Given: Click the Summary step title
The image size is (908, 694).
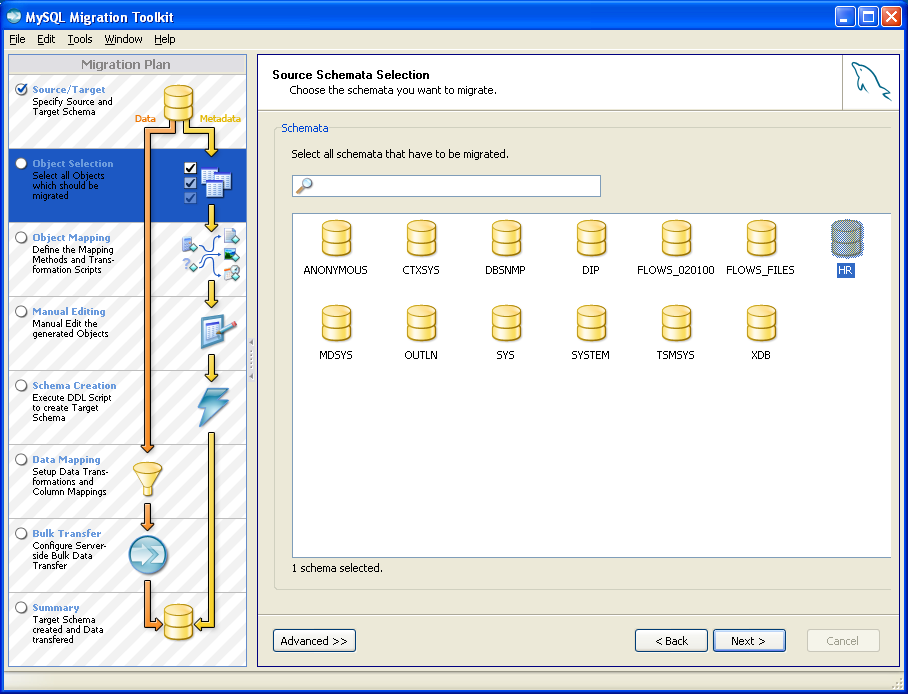Looking at the screenshot, I should [x=56, y=608].
